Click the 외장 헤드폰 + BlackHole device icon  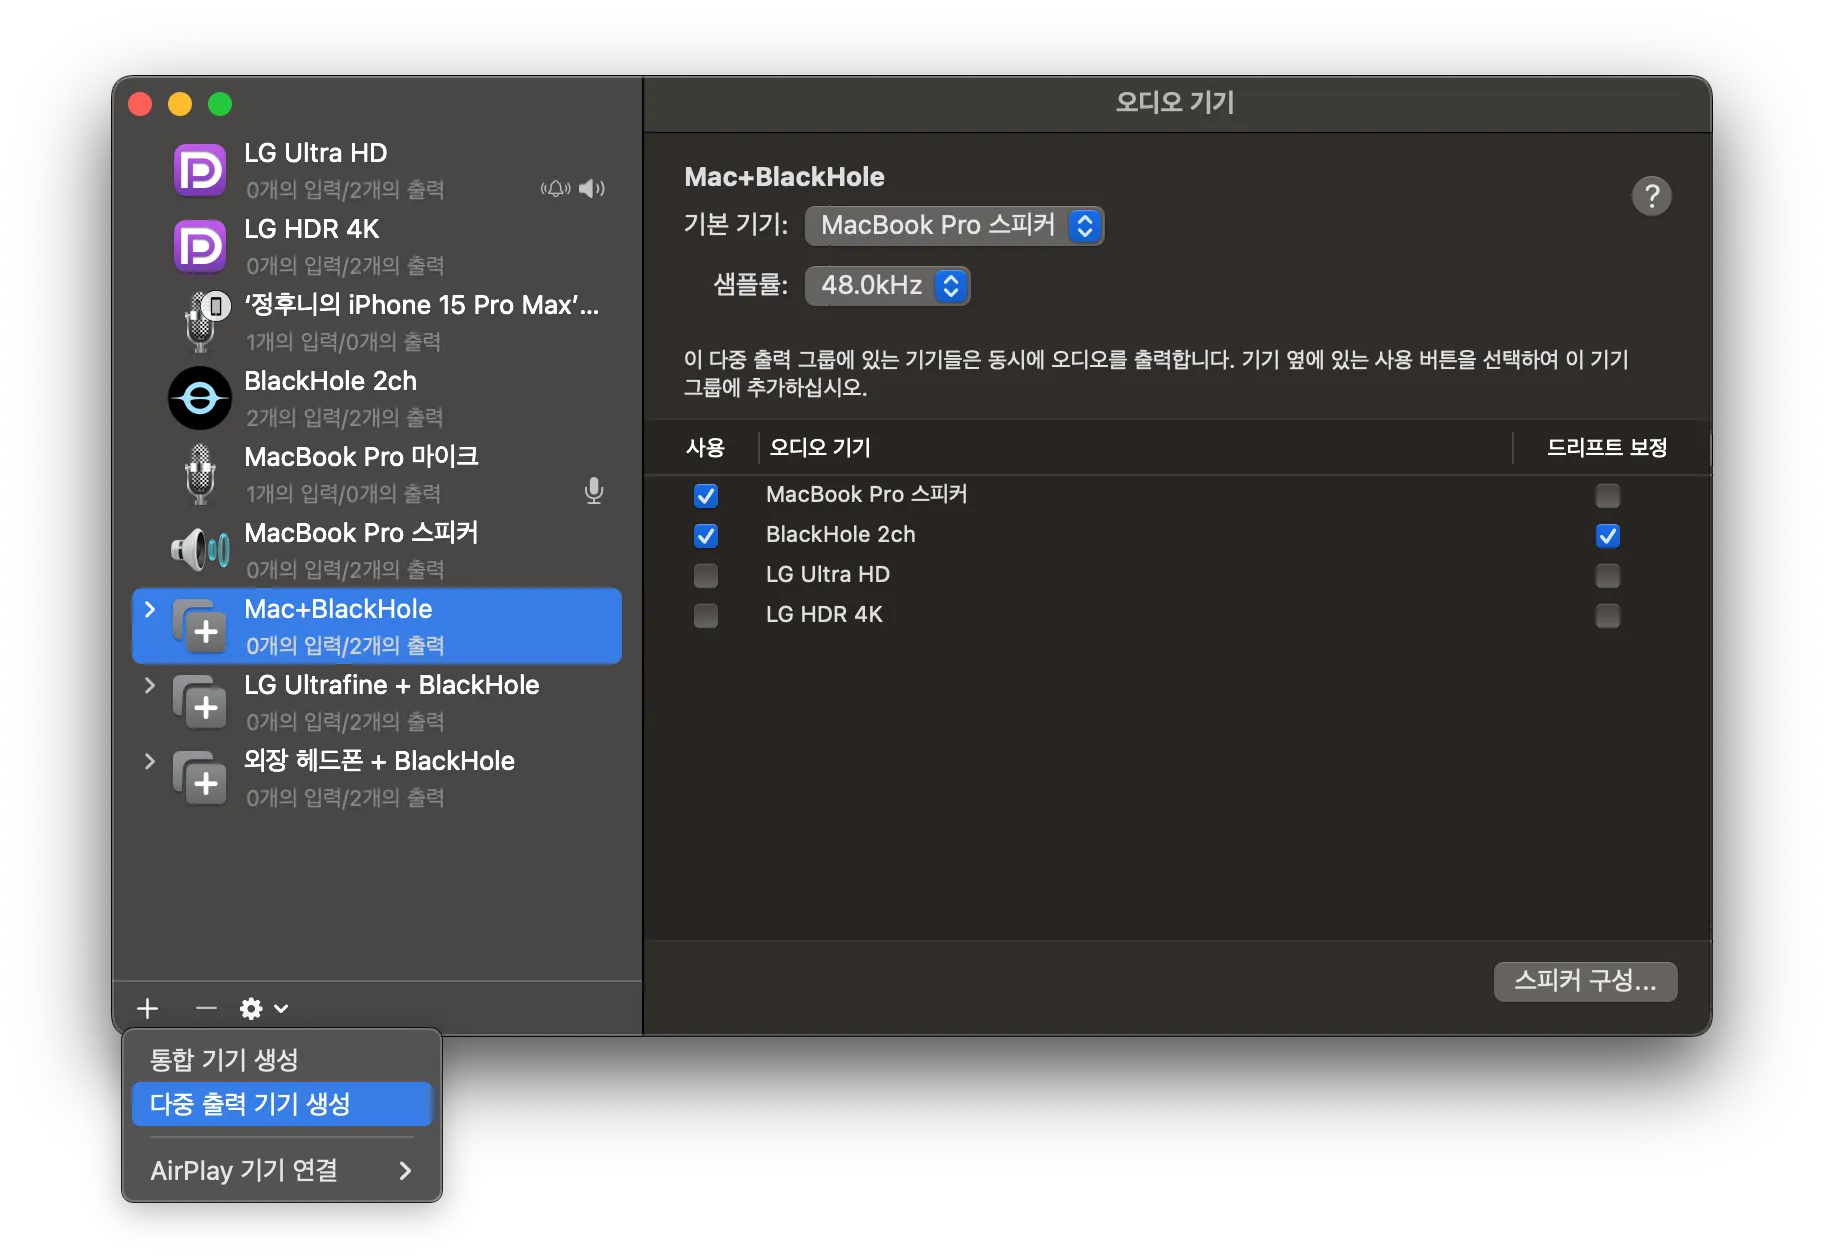point(200,778)
